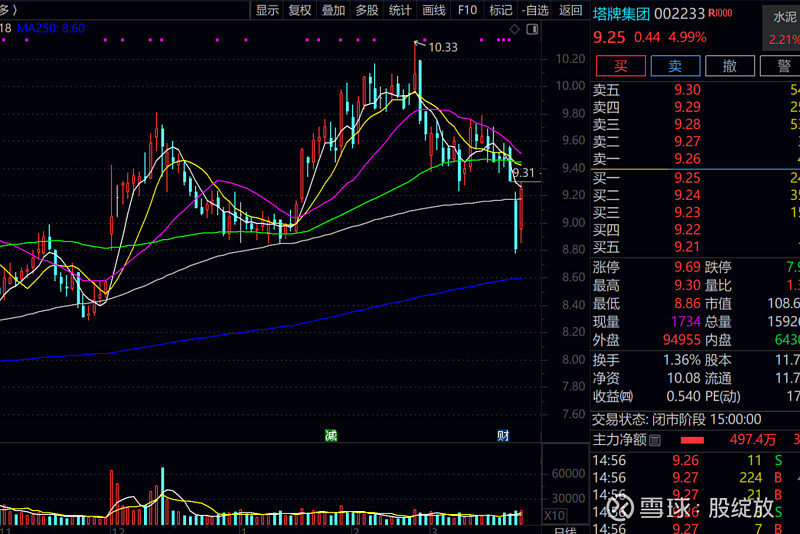Click 换手 value 1.36%

pyautogui.click(x=682, y=360)
